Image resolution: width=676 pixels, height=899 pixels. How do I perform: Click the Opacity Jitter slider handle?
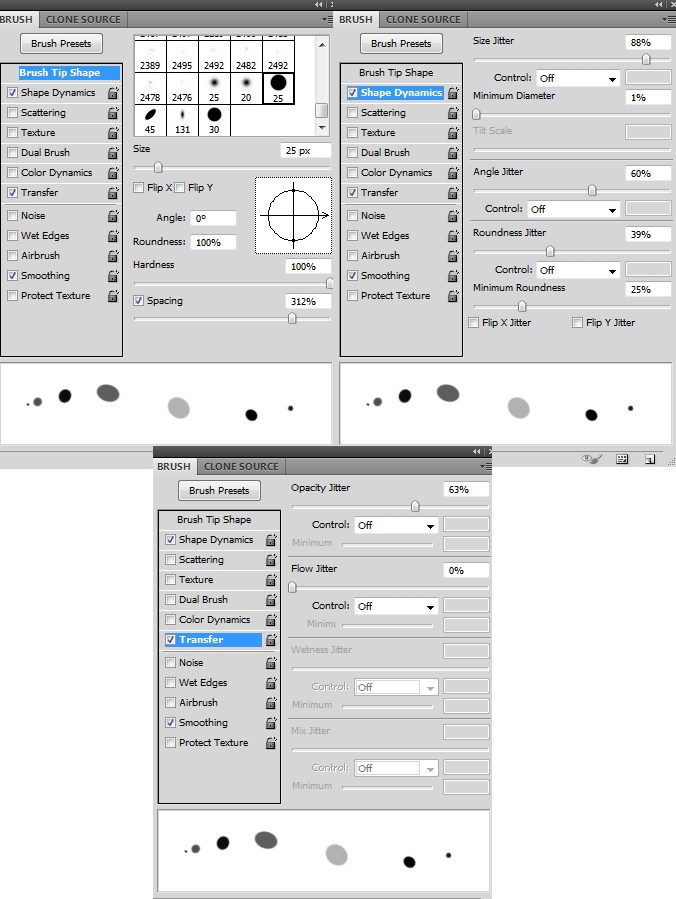pos(415,506)
